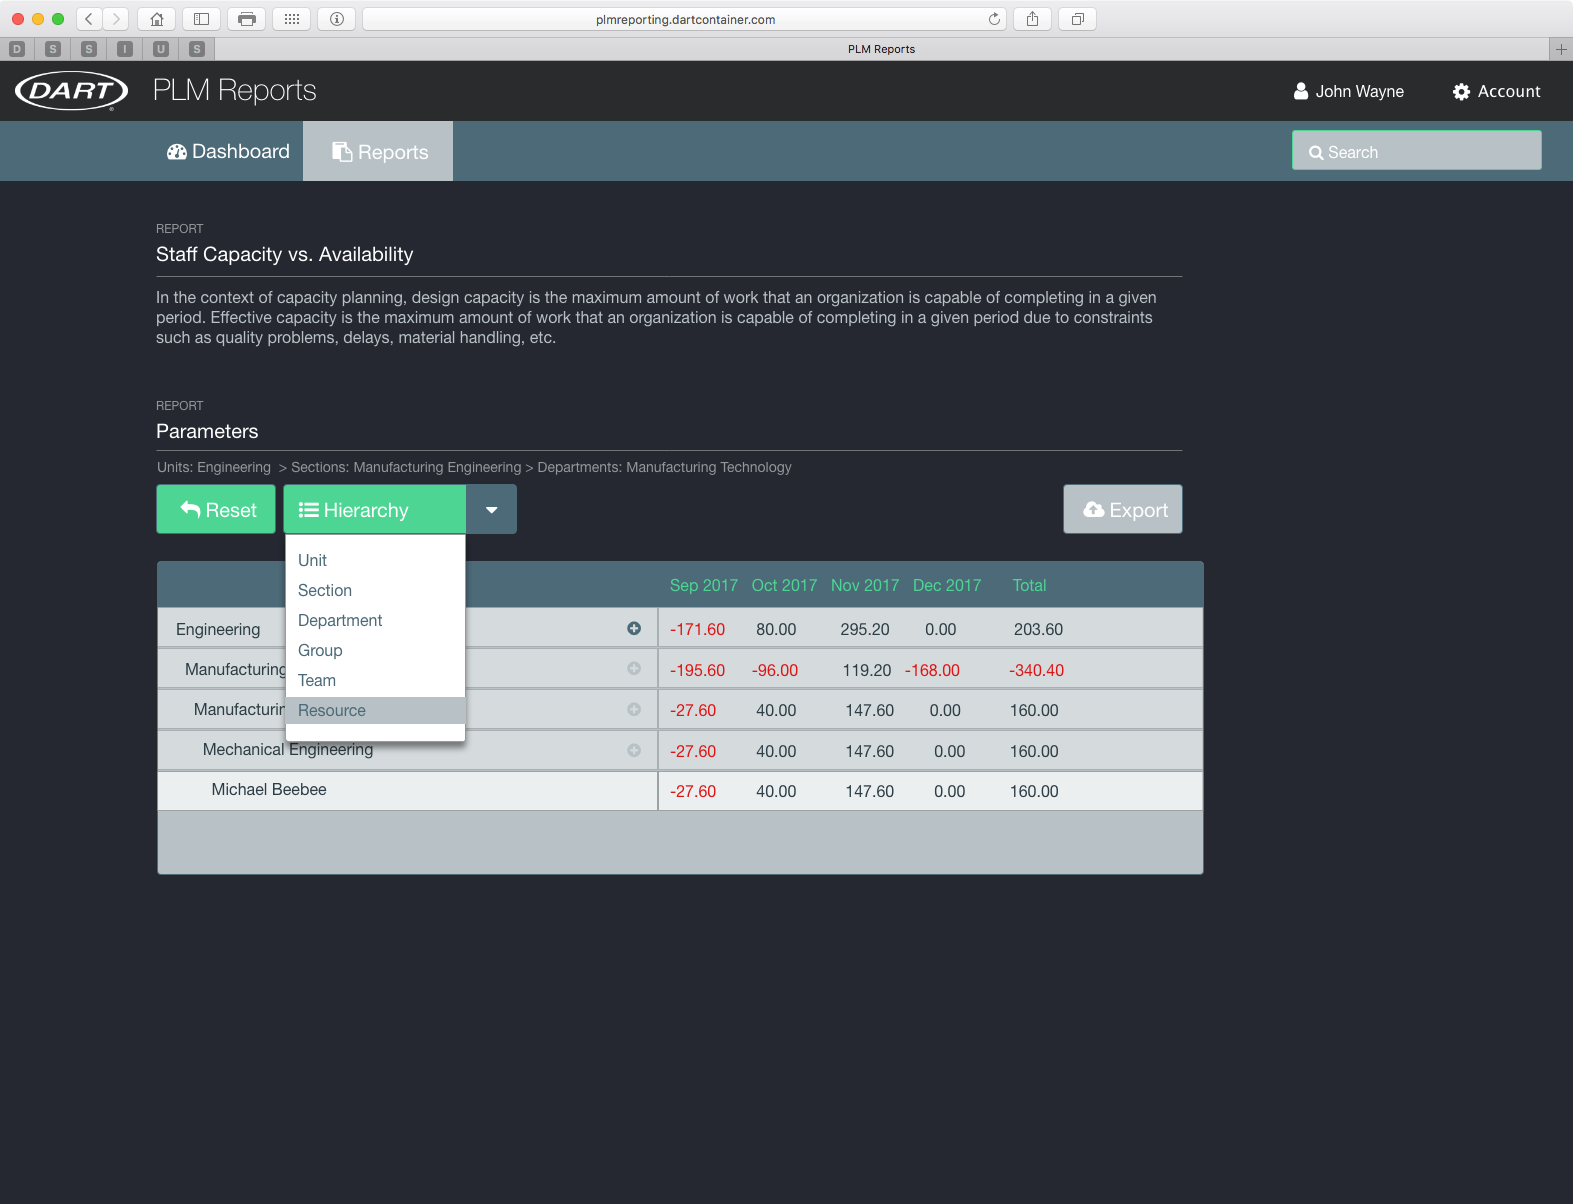This screenshot has width=1573, height=1204.
Task: Select Resource from hierarchy menu
Action: click(x=375, y=710)
